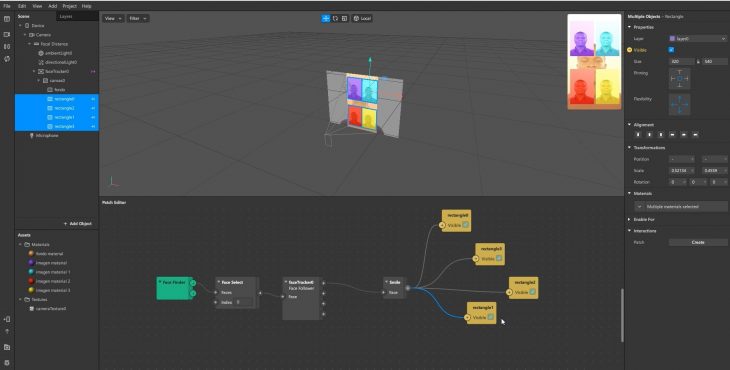This screenshot has height=370, width=730.
Task: Click the bottom-most left sidebar icon
Action: pos(7,363)
